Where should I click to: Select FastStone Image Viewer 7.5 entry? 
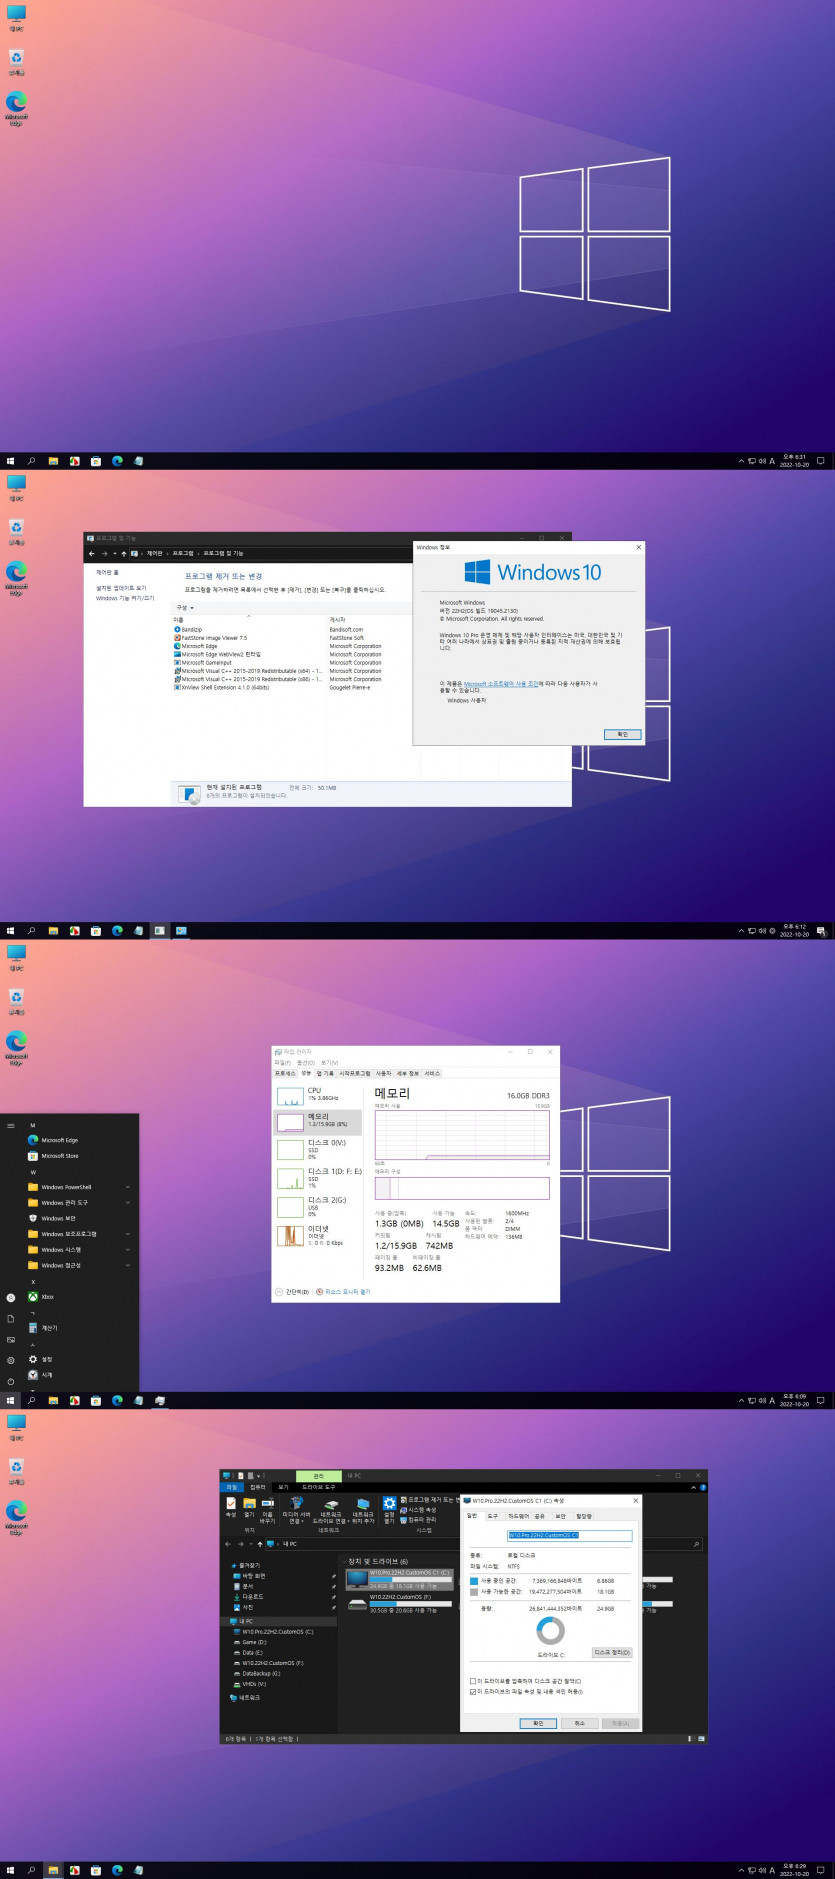click(213, 638)
